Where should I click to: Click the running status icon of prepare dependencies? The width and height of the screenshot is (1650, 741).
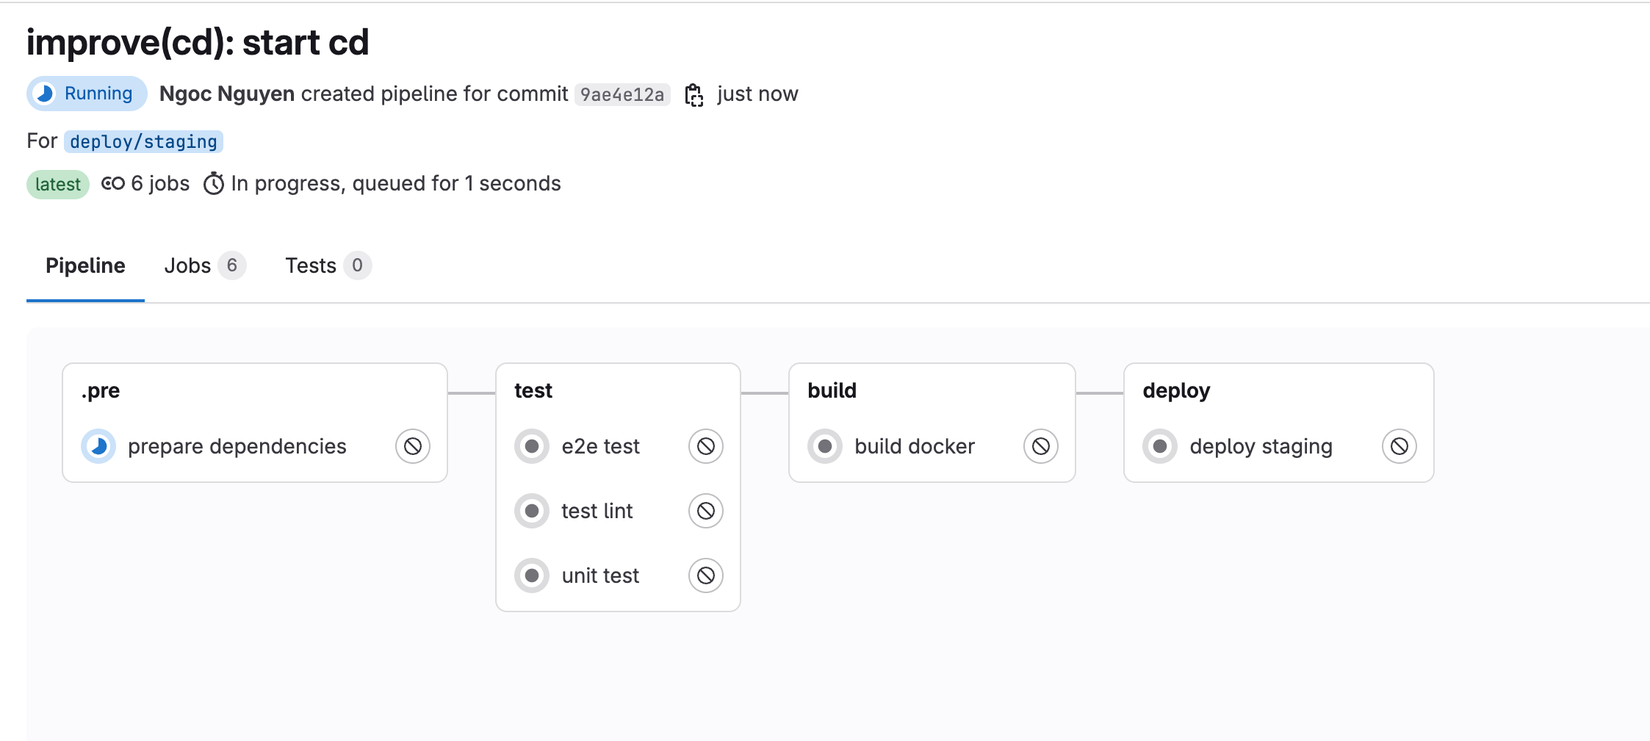tap(99, 446)
